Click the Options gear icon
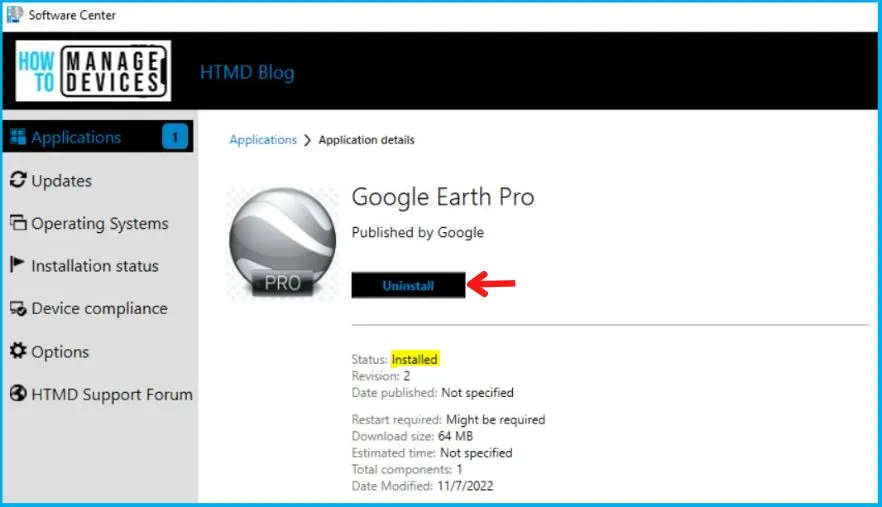The height and width of the screenshot is (507, 882). click(x=17, y=351)
